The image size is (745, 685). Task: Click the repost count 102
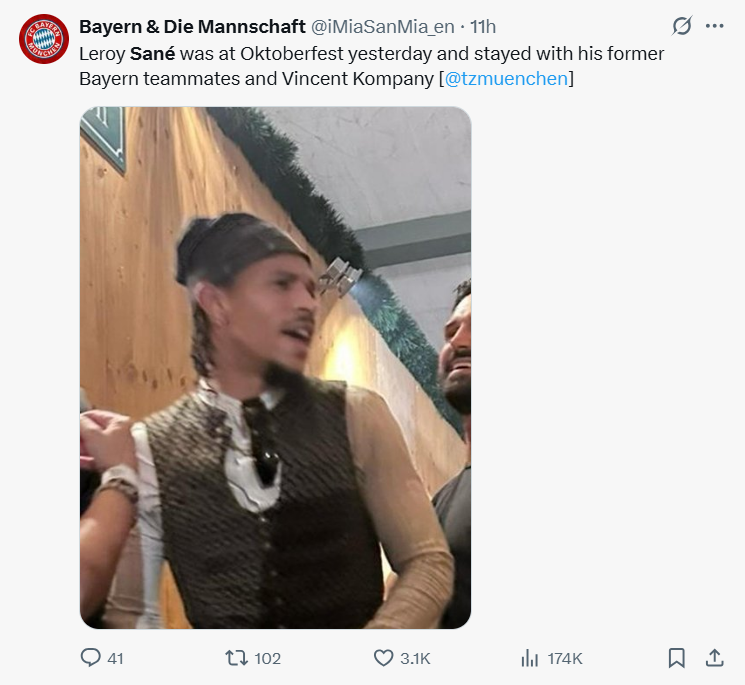tap(267, 658)
